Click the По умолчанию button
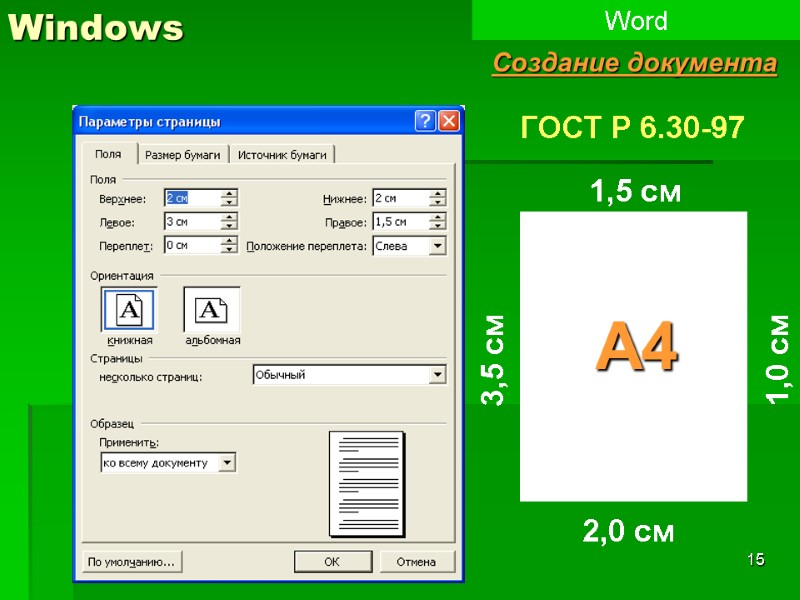Screen dimensions: 800x600 (132, 562)
